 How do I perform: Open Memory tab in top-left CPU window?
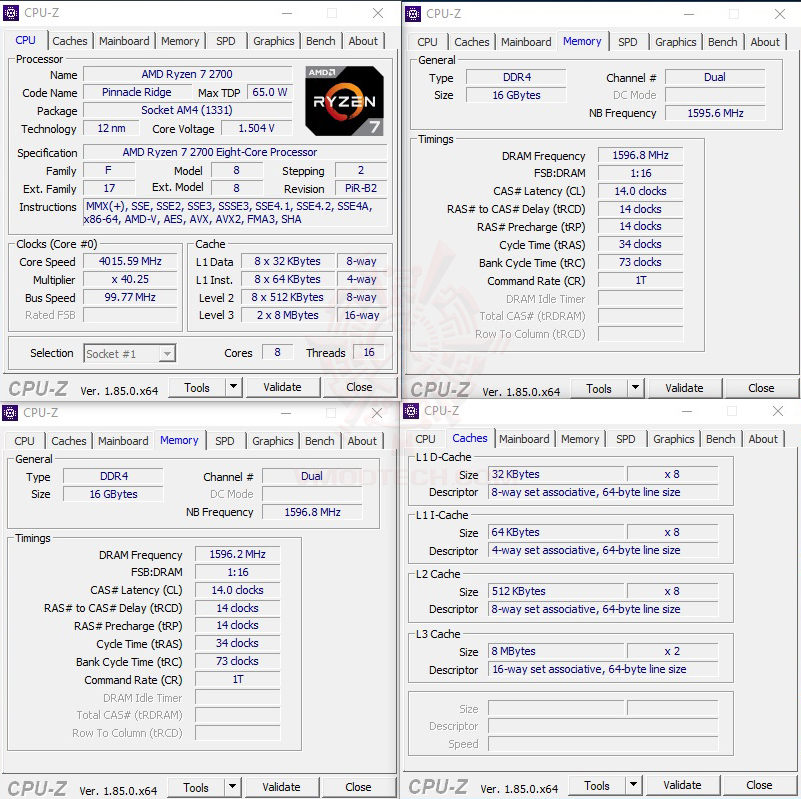coord(180,41)
